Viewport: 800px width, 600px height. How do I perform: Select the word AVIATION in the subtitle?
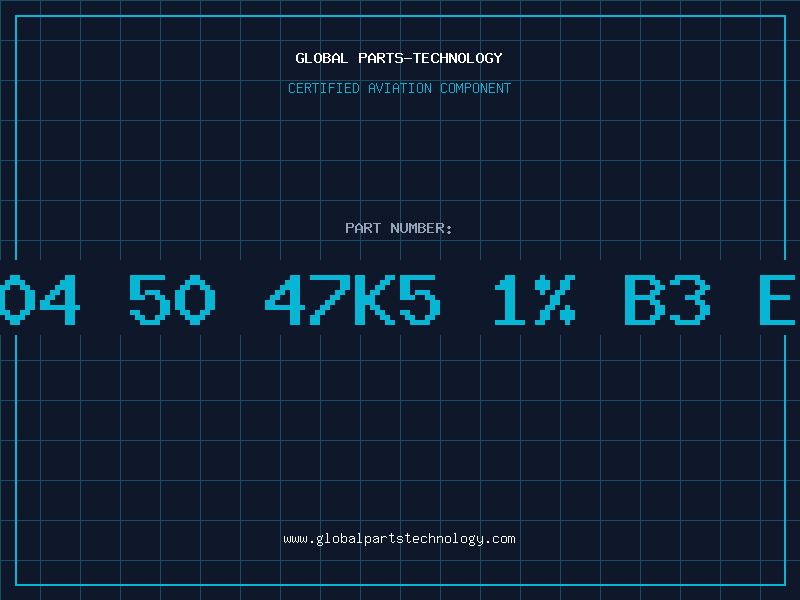[x=399, y=88]
